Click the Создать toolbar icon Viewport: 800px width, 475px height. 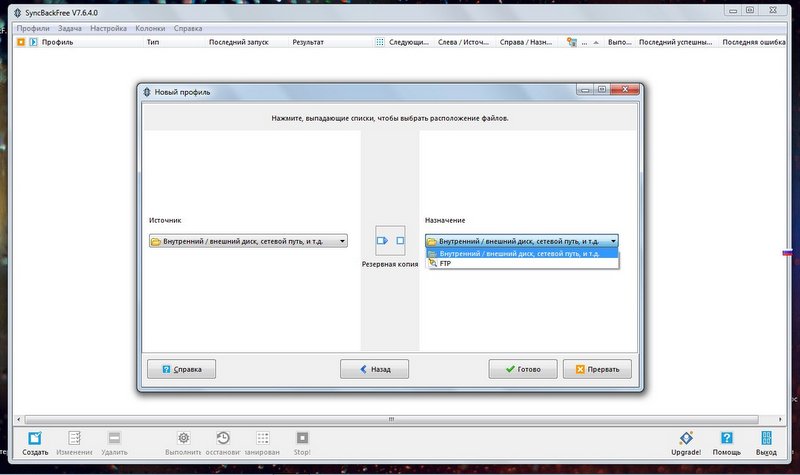pos(35,438)
